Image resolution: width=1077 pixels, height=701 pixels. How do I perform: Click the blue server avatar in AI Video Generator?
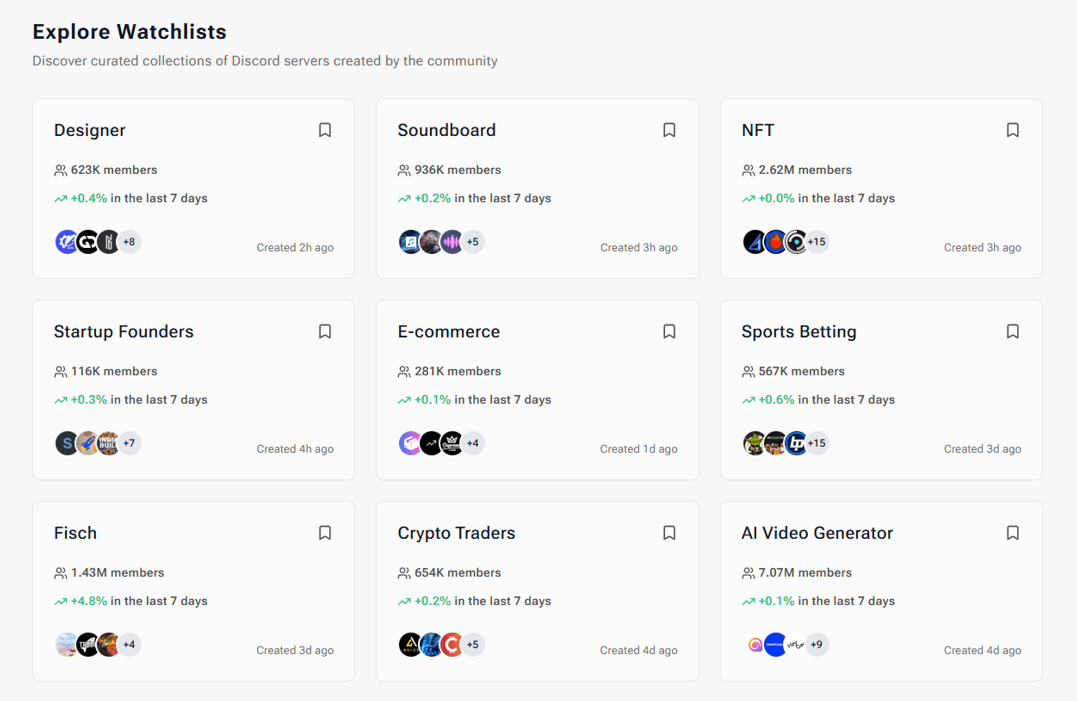click(x=775, y=644)
